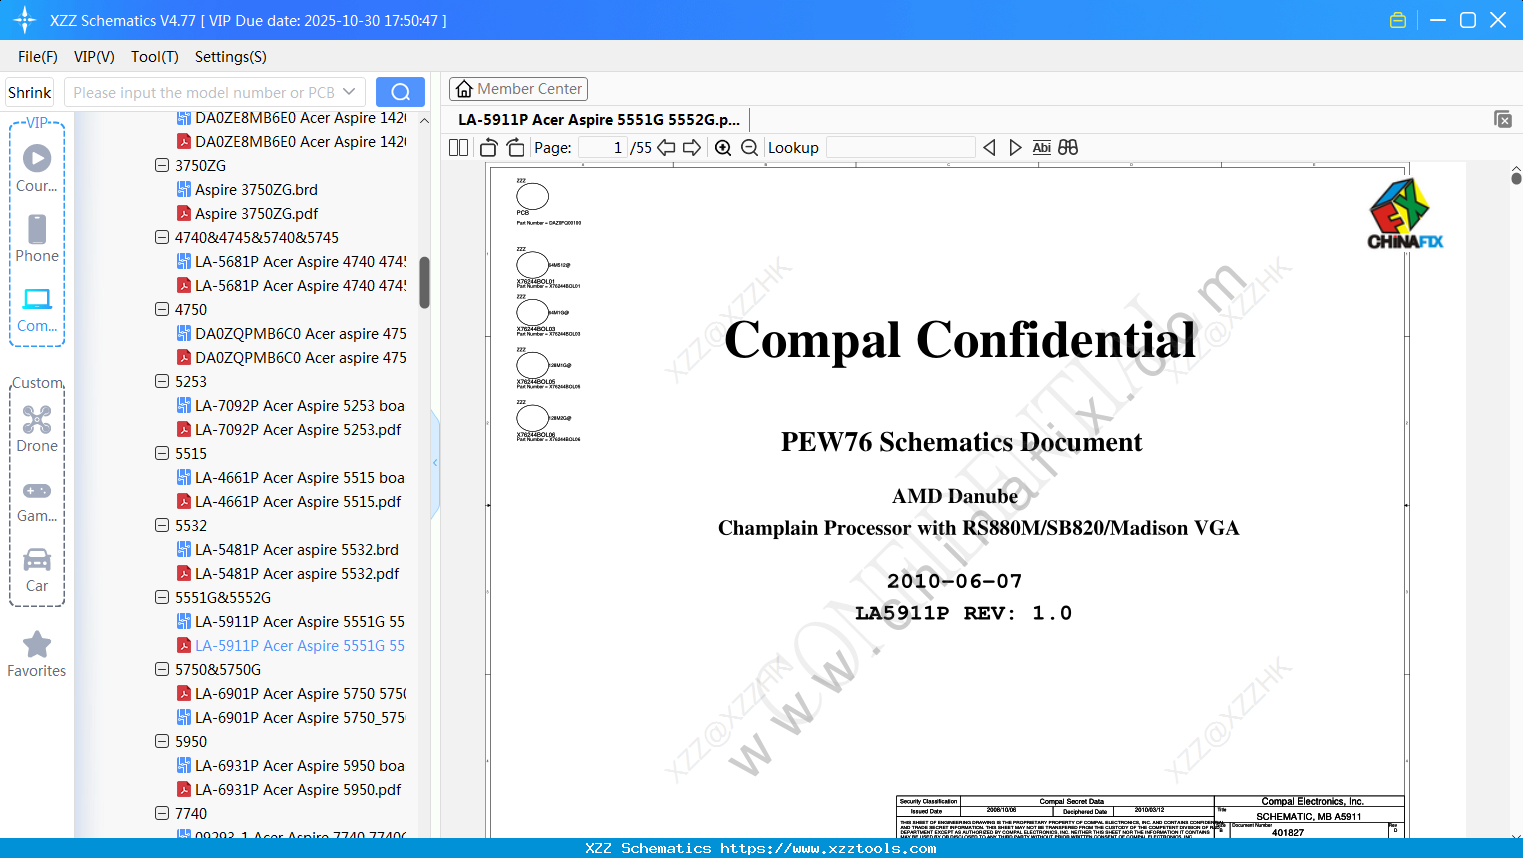Open the model number dropdown arrow
The width and height of the screenshot is (1523, 858).
pos(349,92)
